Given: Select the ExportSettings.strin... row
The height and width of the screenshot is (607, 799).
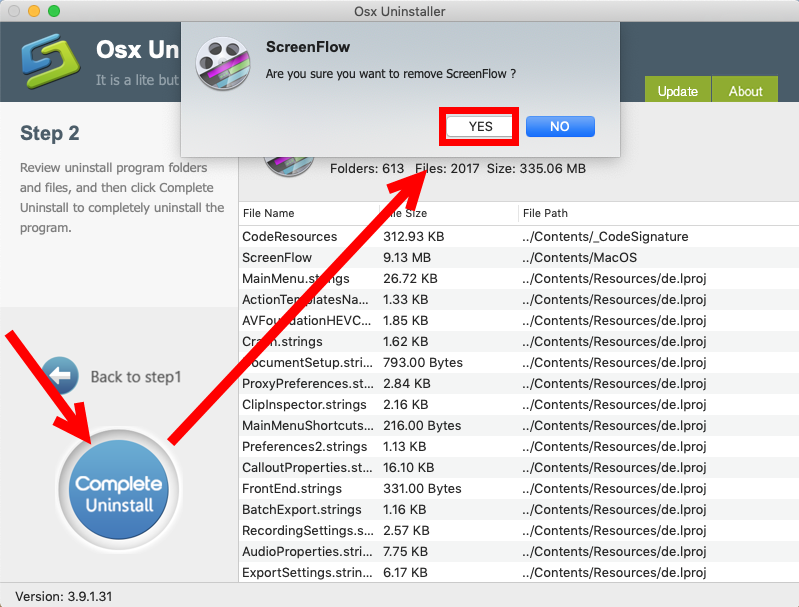Looking at the screenshot, I should (x=519, y=572).
